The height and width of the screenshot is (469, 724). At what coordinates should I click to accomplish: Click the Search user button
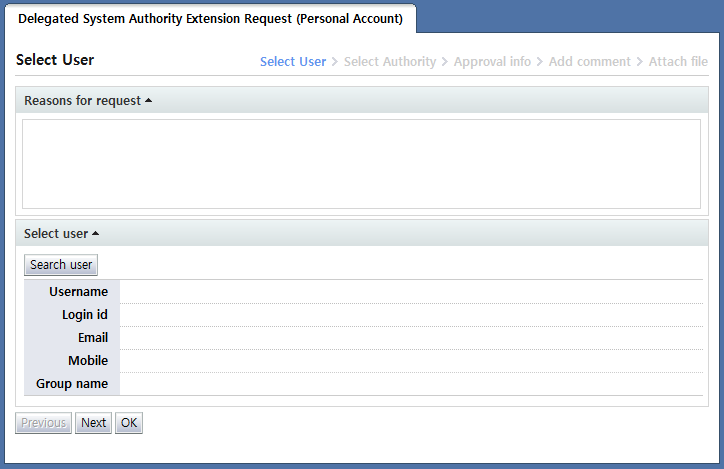click(61, 265)
